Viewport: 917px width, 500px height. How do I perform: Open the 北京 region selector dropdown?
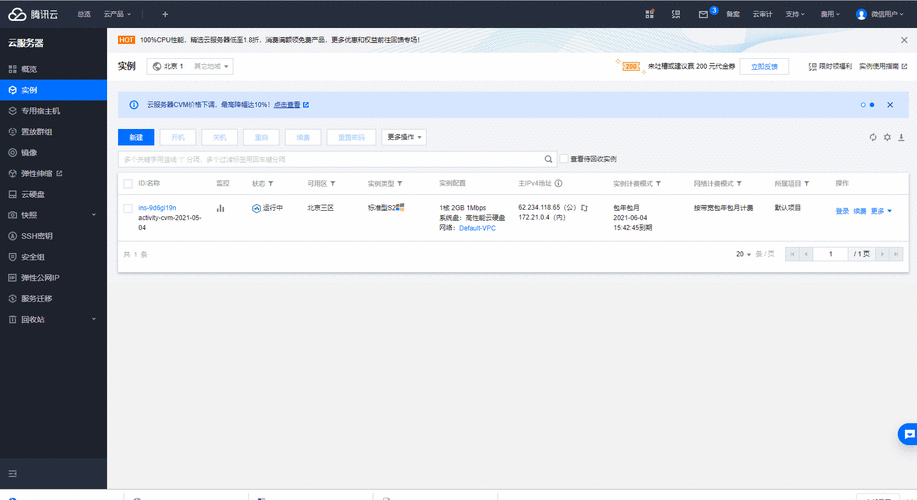coord(190,66)
